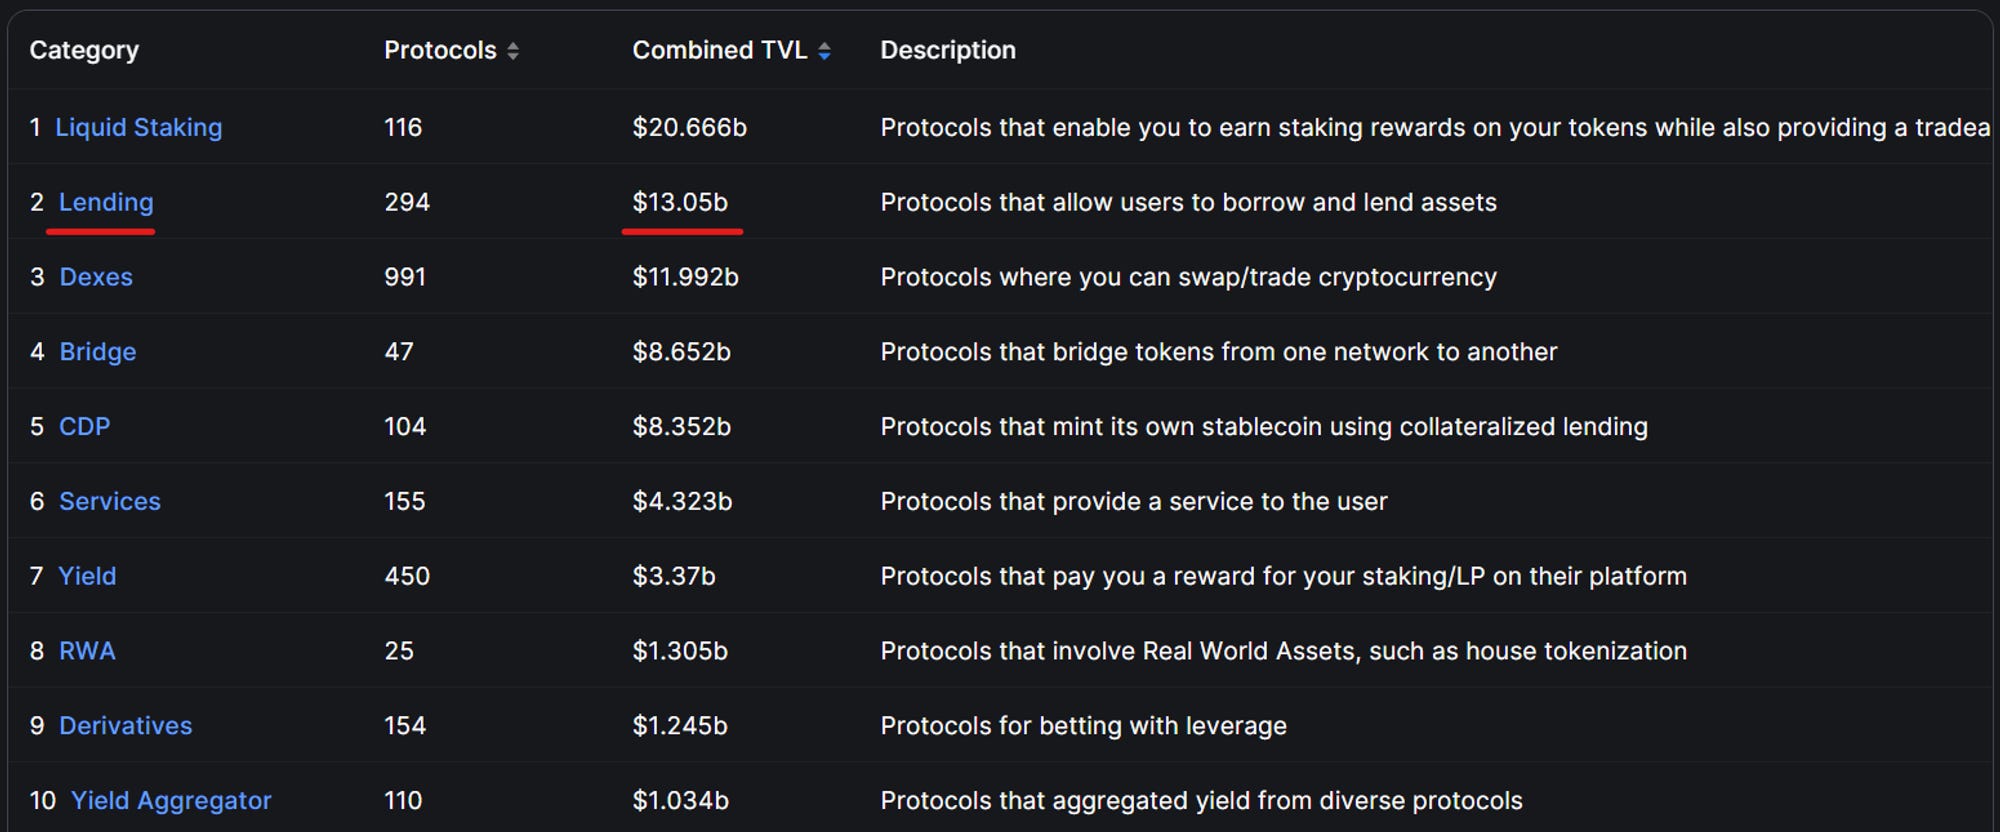Open the CDP category link
This screenshot has height=832, width=2000.
[85, 426]
